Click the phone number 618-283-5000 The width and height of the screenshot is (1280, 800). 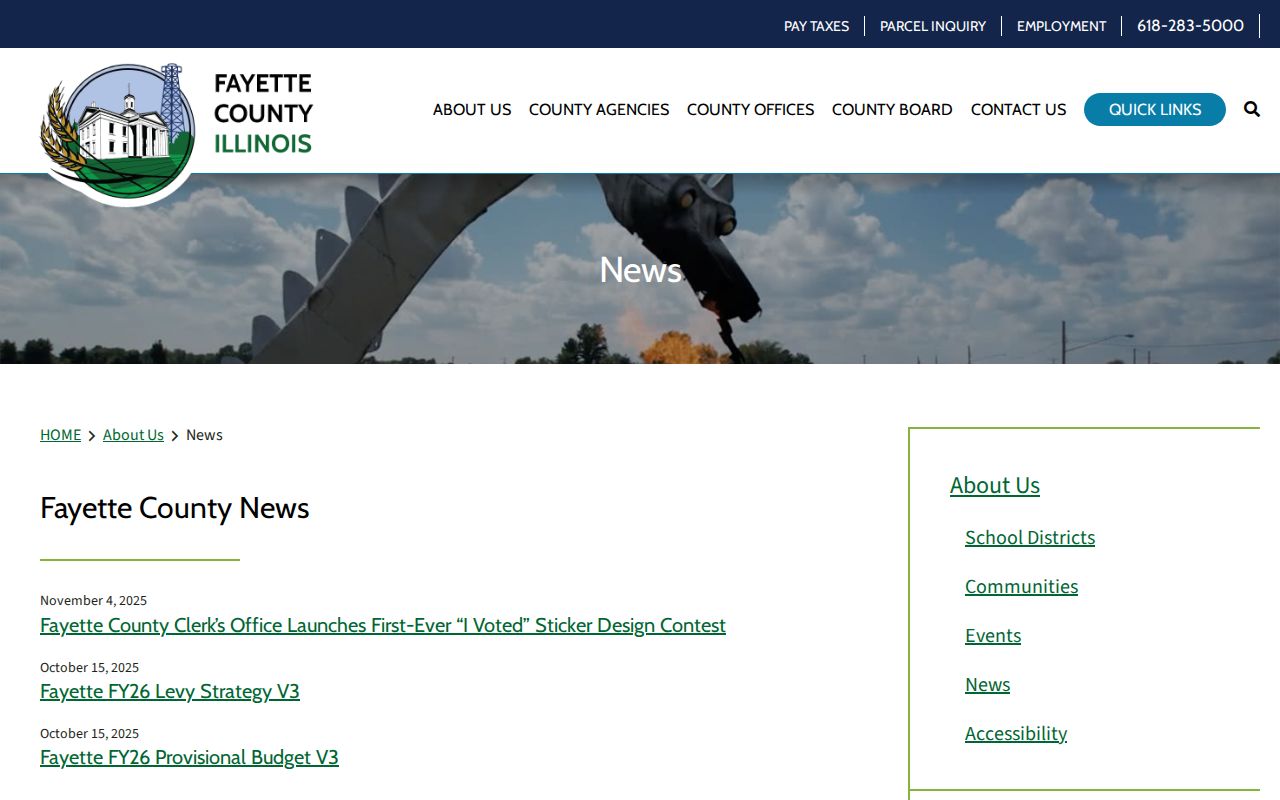(1190, 26)
